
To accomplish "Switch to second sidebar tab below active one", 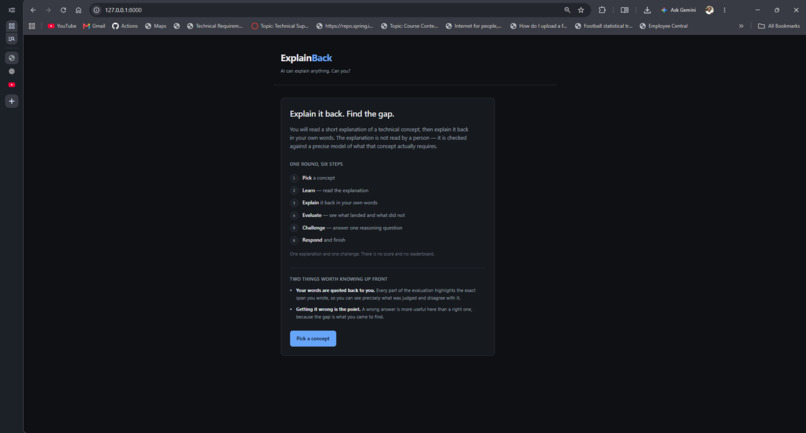I will pyautogui.click(x=11, y=71).
